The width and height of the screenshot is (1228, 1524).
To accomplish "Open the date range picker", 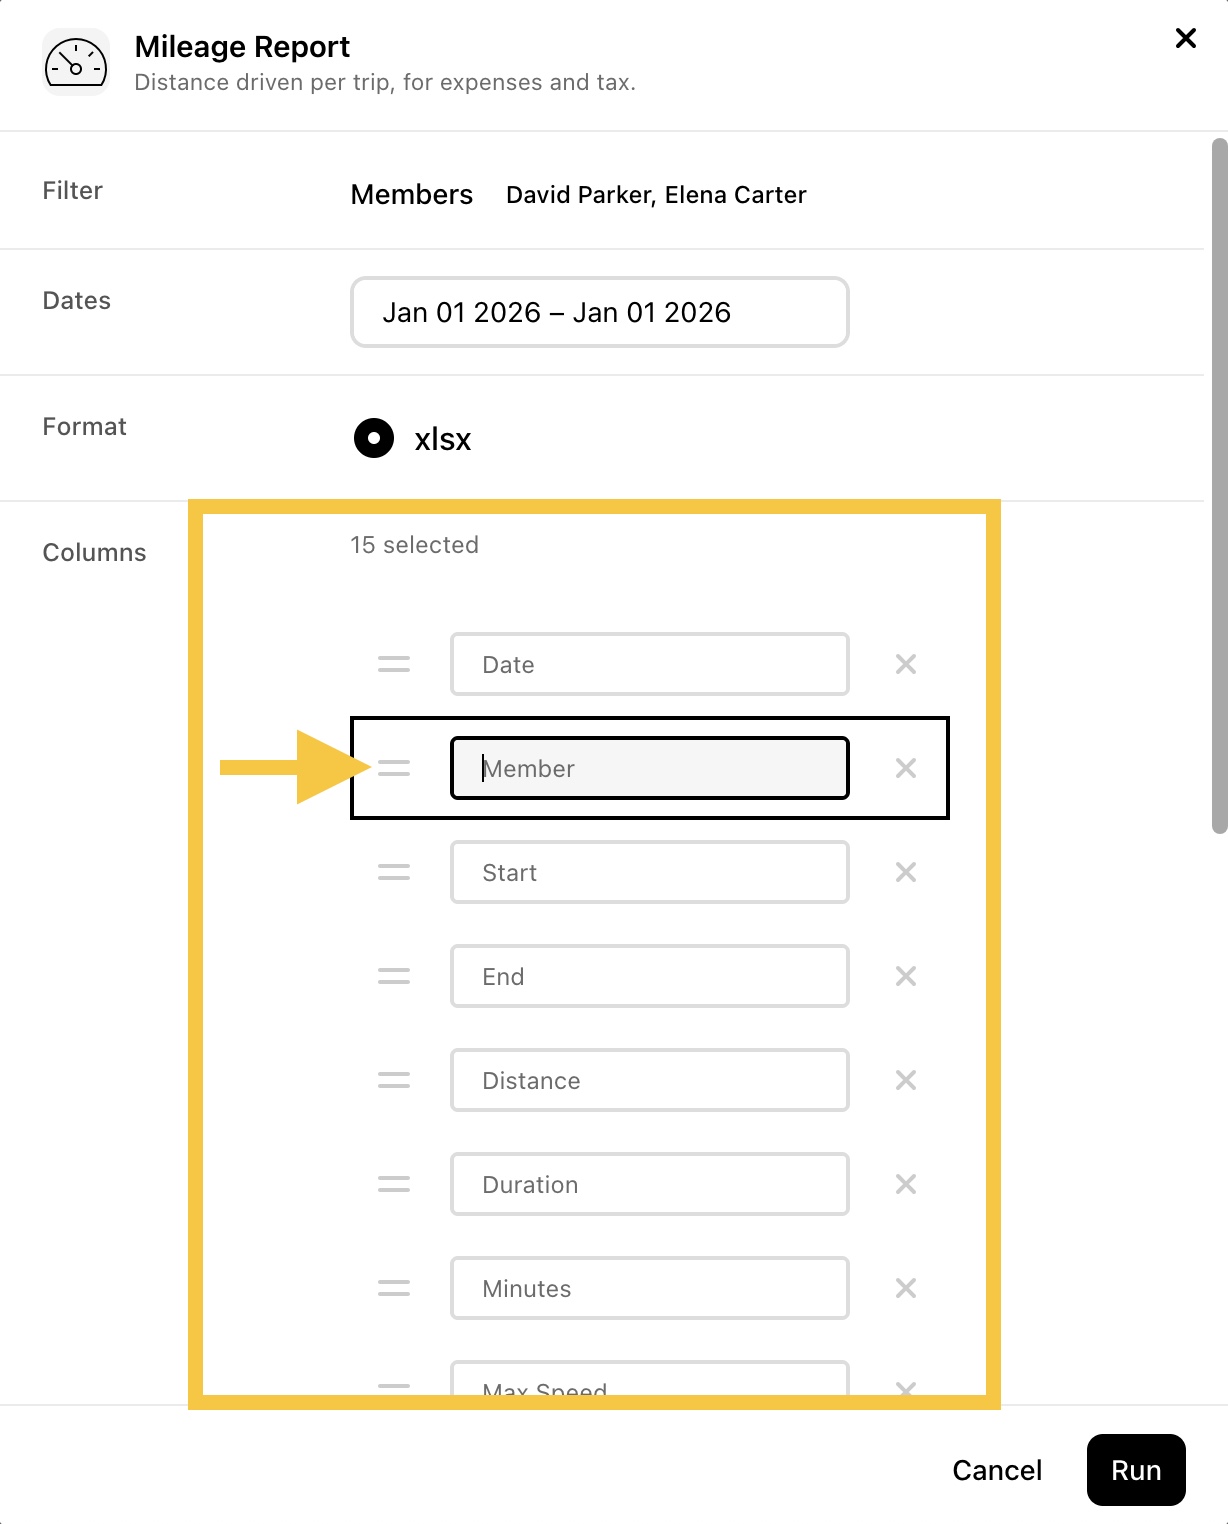I will [600, 312].
